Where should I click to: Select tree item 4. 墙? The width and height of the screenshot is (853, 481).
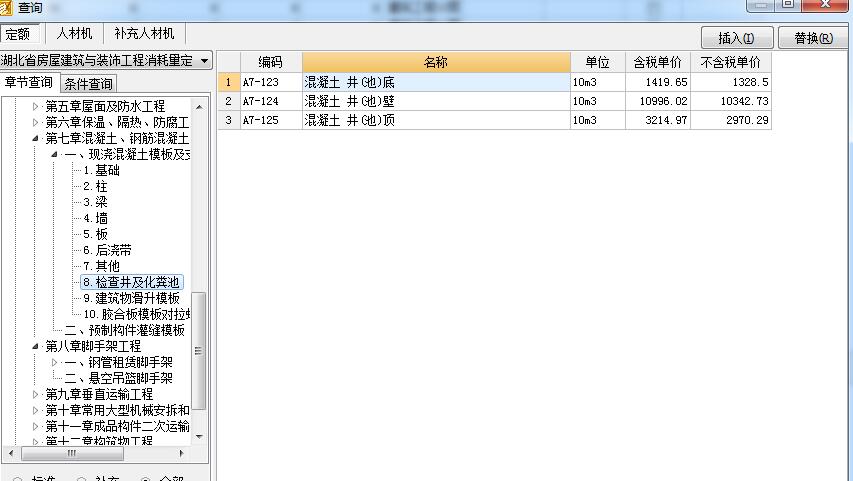(95, 218)
